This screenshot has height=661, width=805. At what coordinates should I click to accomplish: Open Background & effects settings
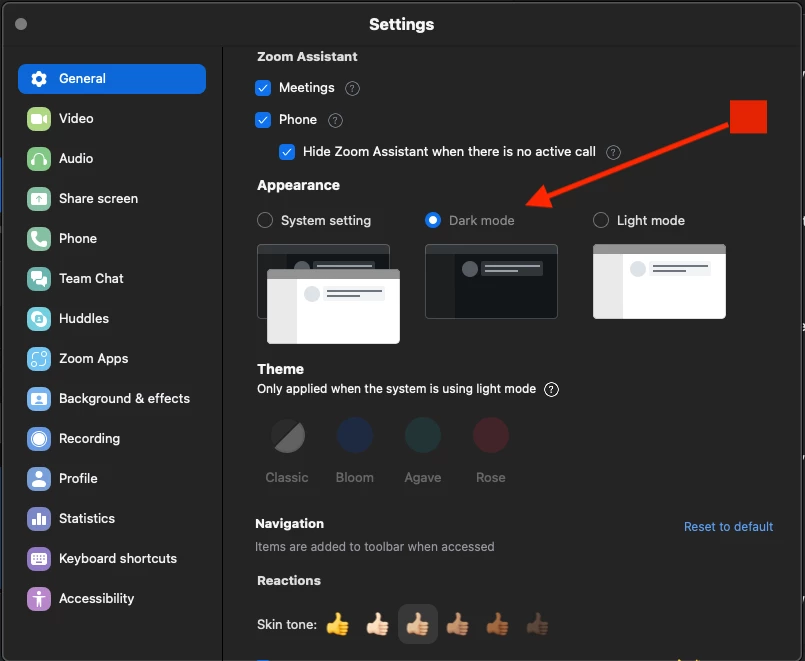click(x=112, y=399)
